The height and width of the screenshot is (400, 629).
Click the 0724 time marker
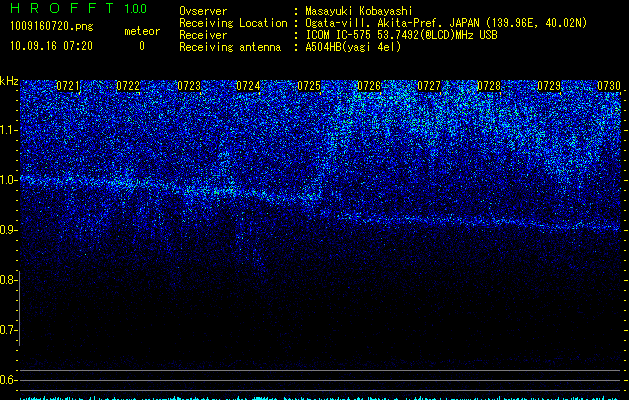[x=248, y=86]
